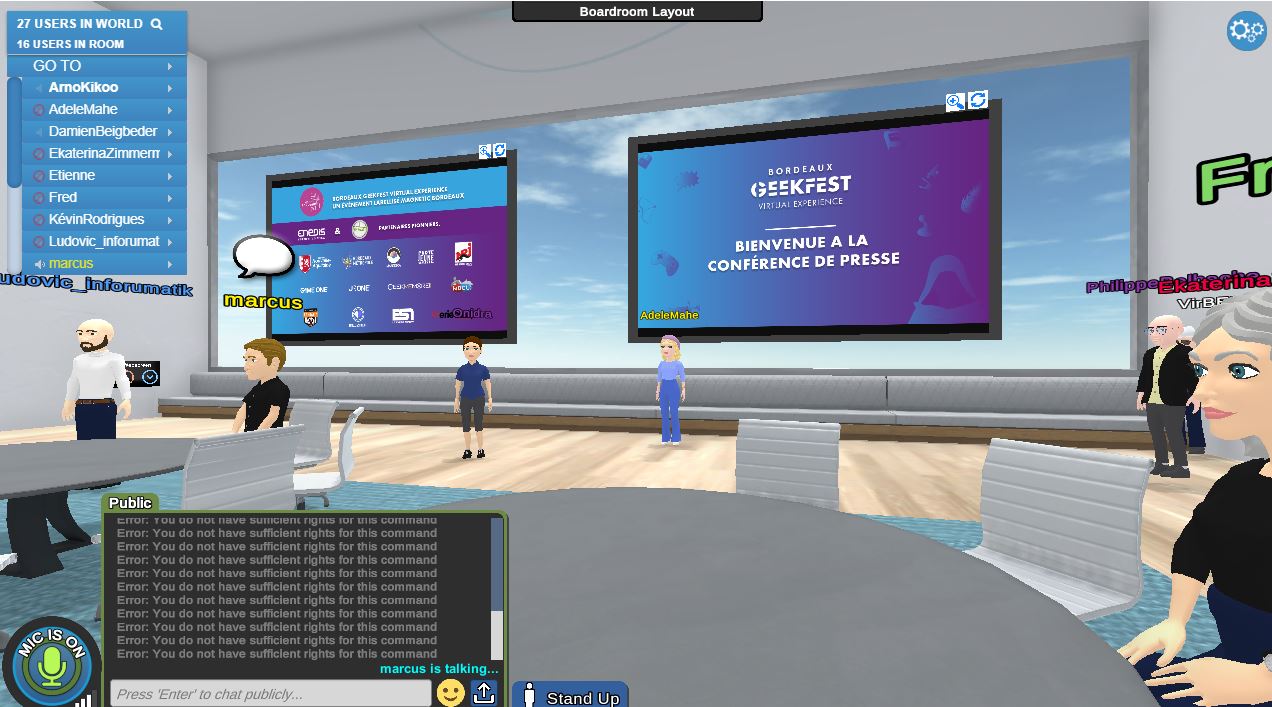Click the speaker icon beside DamienBeigbeder
This screenshot has width=1272, height=707.
39,132
